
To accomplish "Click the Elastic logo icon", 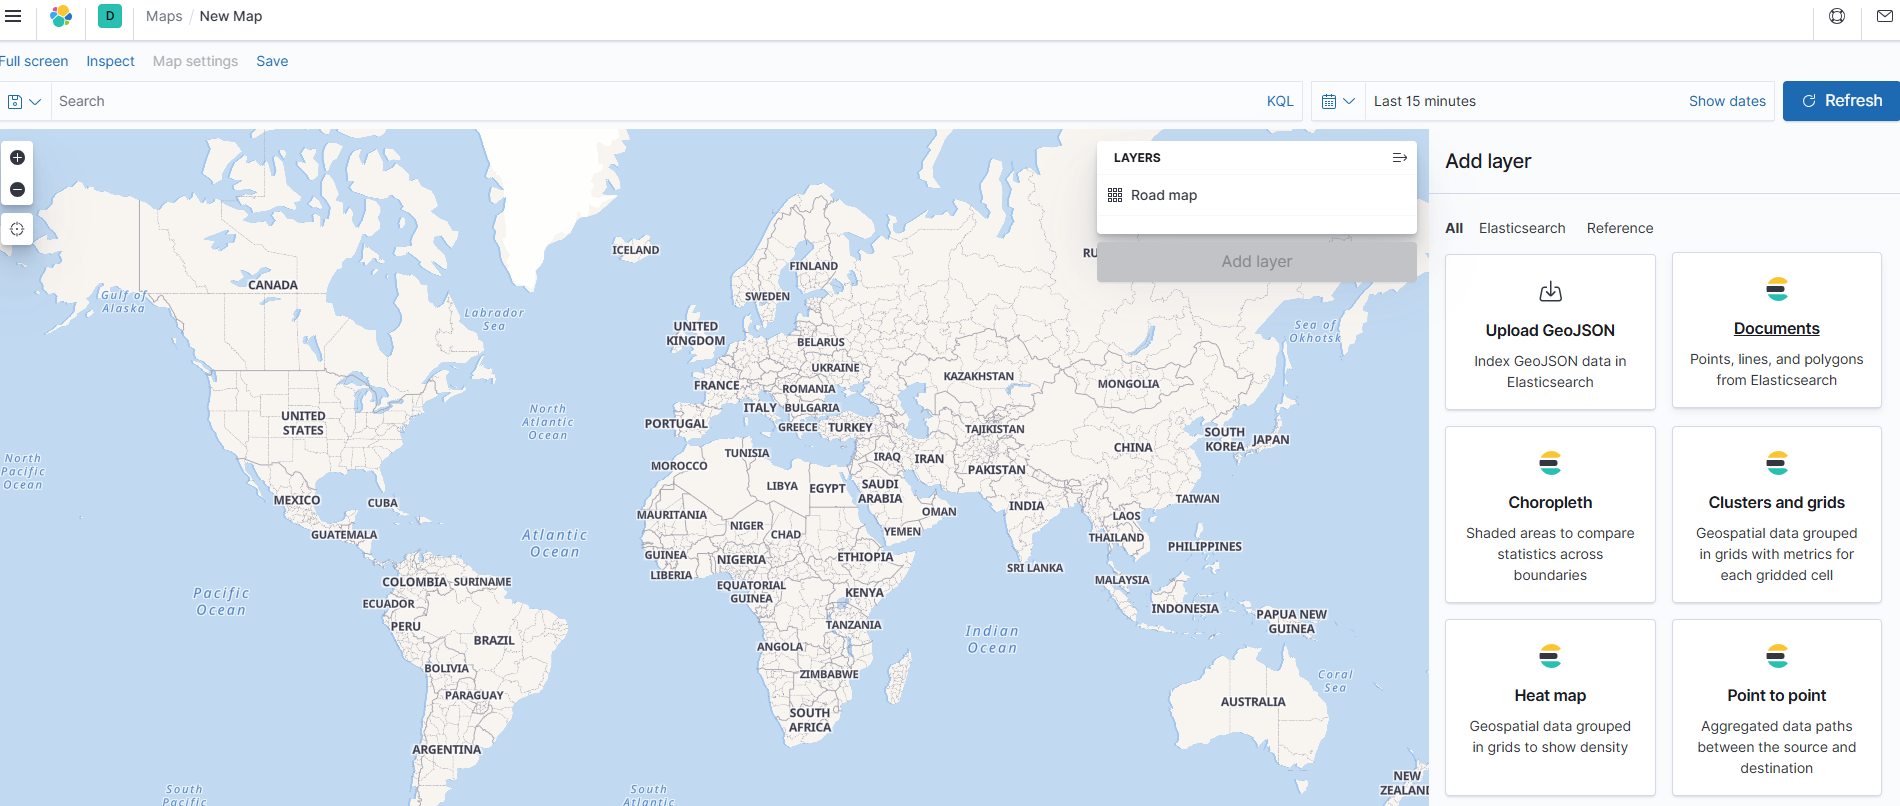I will coord(61,16).
